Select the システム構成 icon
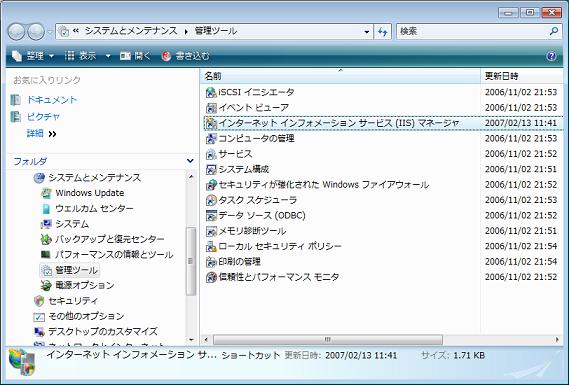 [211, 169]
